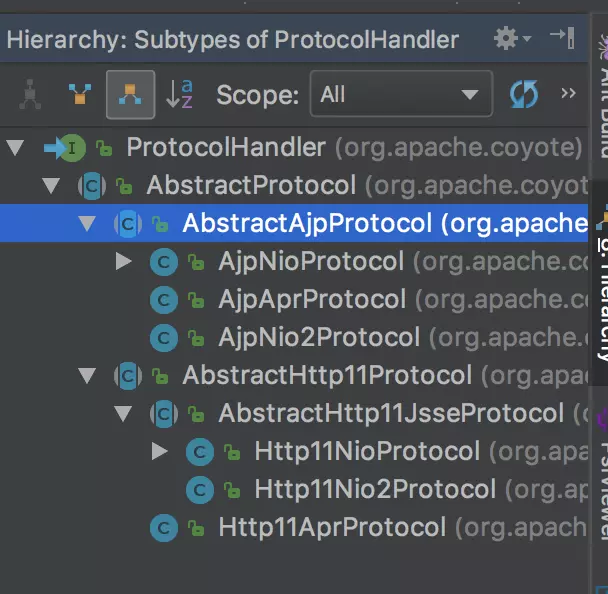Open the Scope dropdown
608x594 pixels.
coord(413,95)
